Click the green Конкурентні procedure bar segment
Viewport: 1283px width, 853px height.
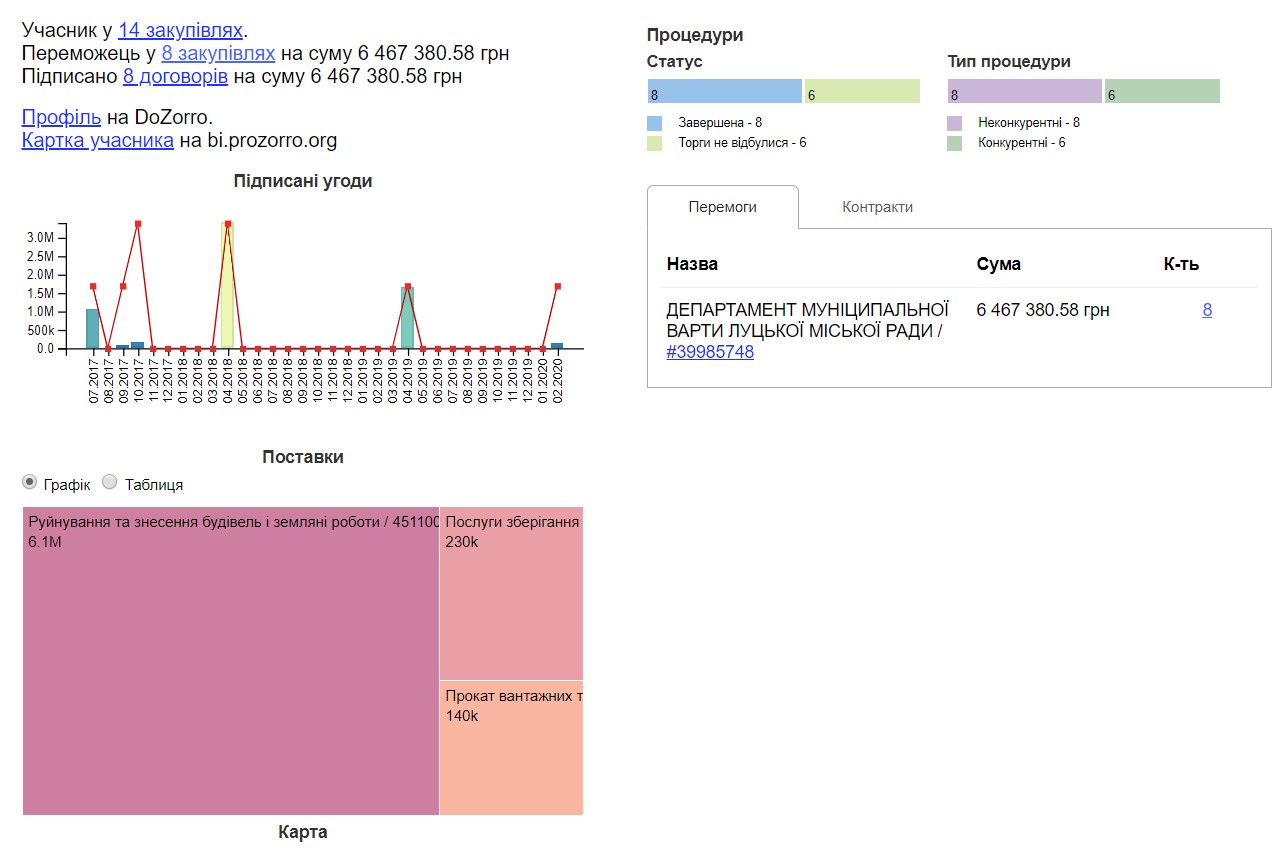click(x=1162, y=92)
